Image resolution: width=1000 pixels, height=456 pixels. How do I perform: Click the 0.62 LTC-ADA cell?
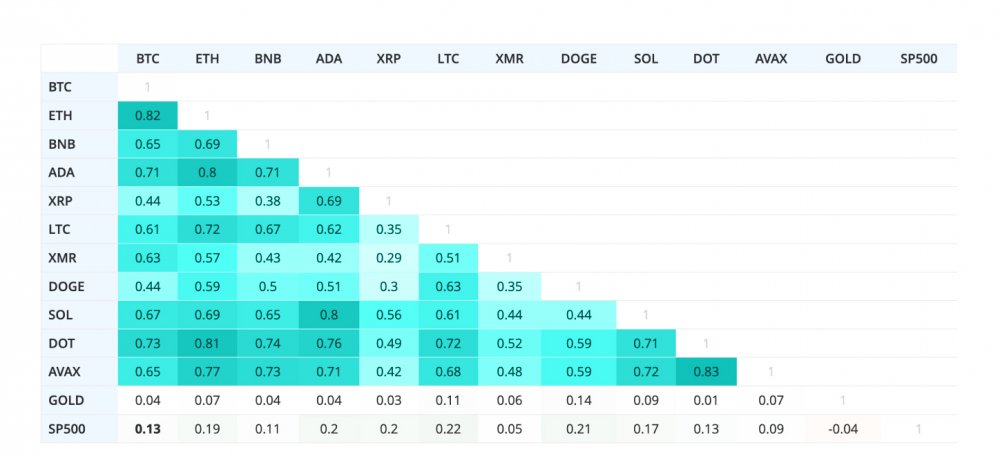pyautogui.click(x=329, y=230)
